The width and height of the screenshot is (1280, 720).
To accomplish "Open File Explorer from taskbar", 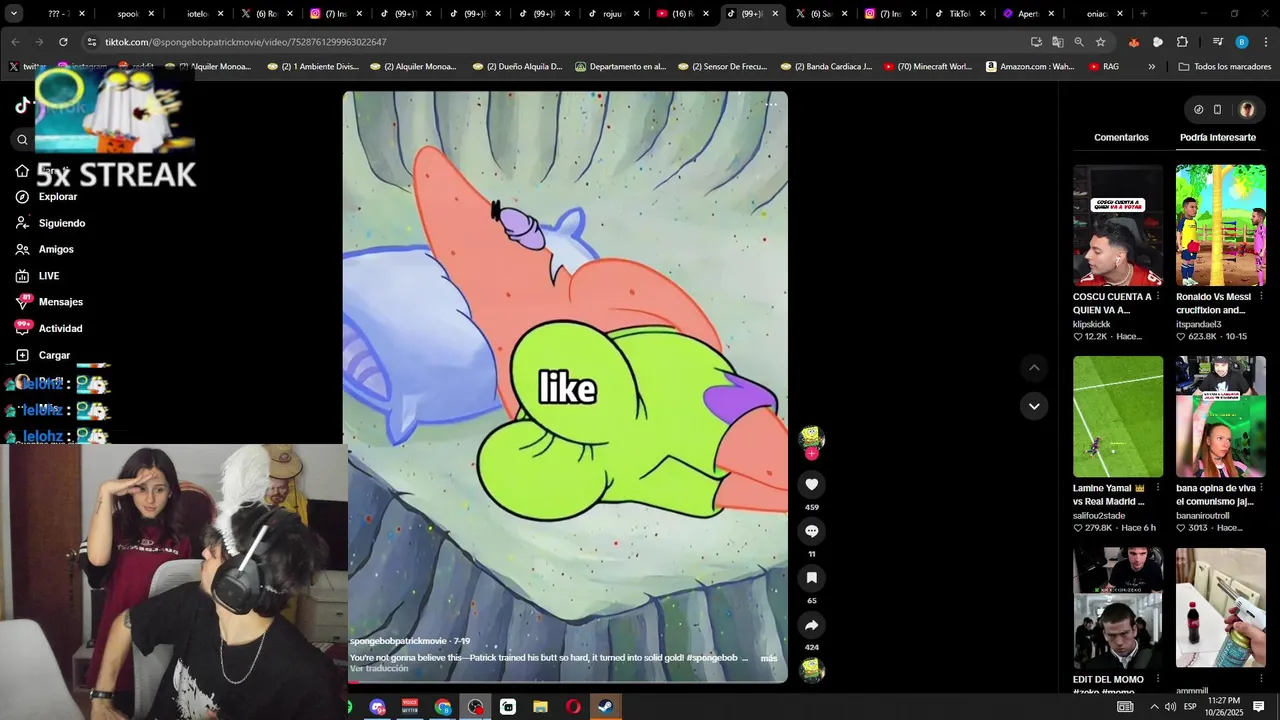I will point(540,707).
